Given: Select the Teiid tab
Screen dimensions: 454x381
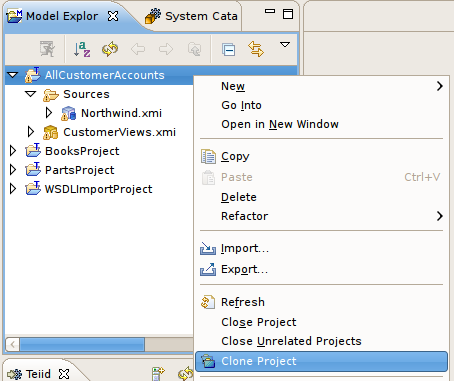Looking at the screenshot, I should click(x=30, y=374).
